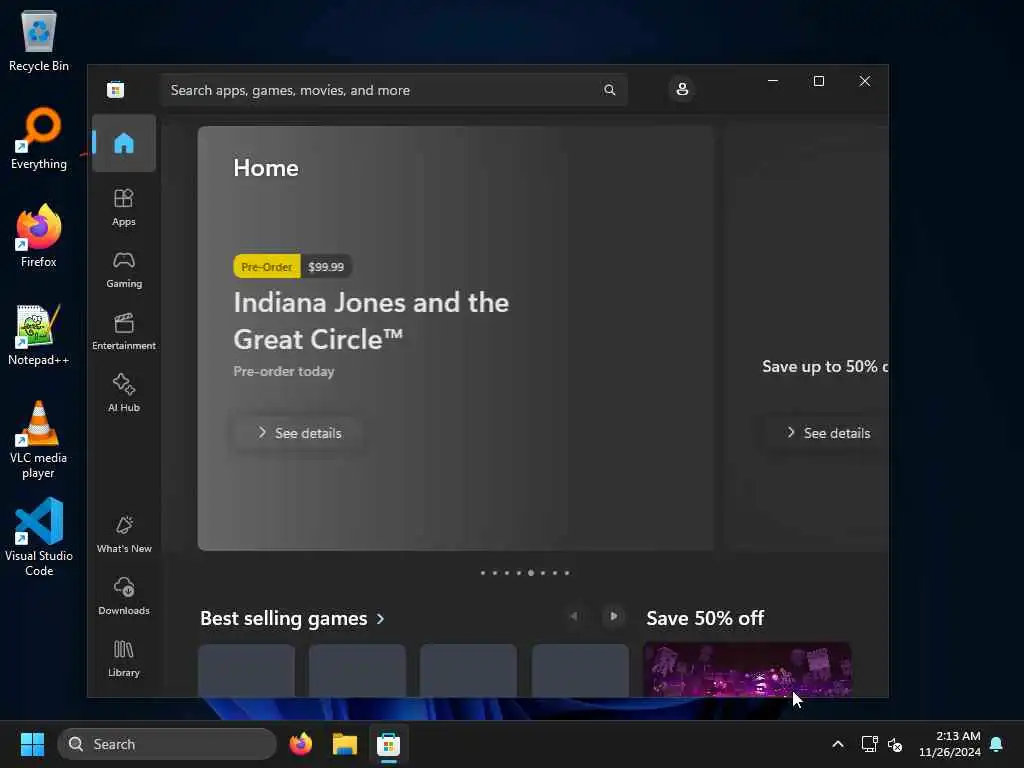Viewport: 1024px width, 768px height.
Task: Open File Explorer from the taskbar
Action: (345, 744)
